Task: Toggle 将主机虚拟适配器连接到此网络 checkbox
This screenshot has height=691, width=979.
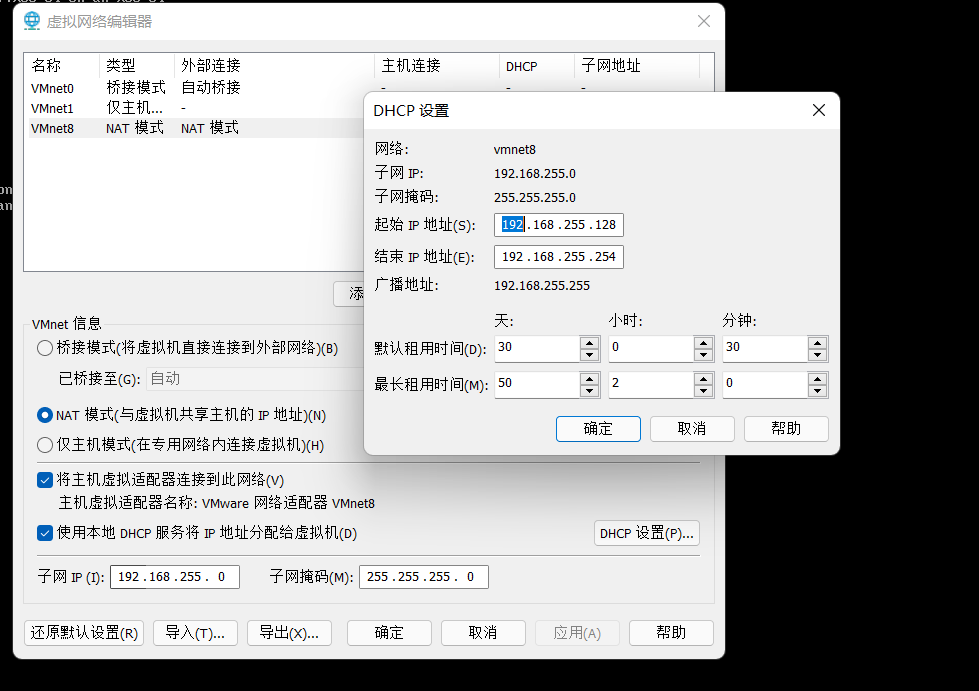Action: point(44,480)
